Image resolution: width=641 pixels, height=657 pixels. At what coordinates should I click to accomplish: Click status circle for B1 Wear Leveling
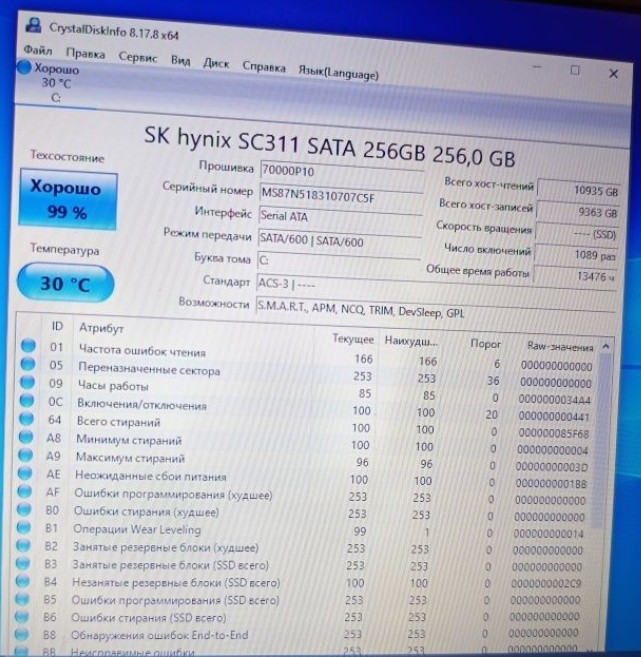coord(24,526)
